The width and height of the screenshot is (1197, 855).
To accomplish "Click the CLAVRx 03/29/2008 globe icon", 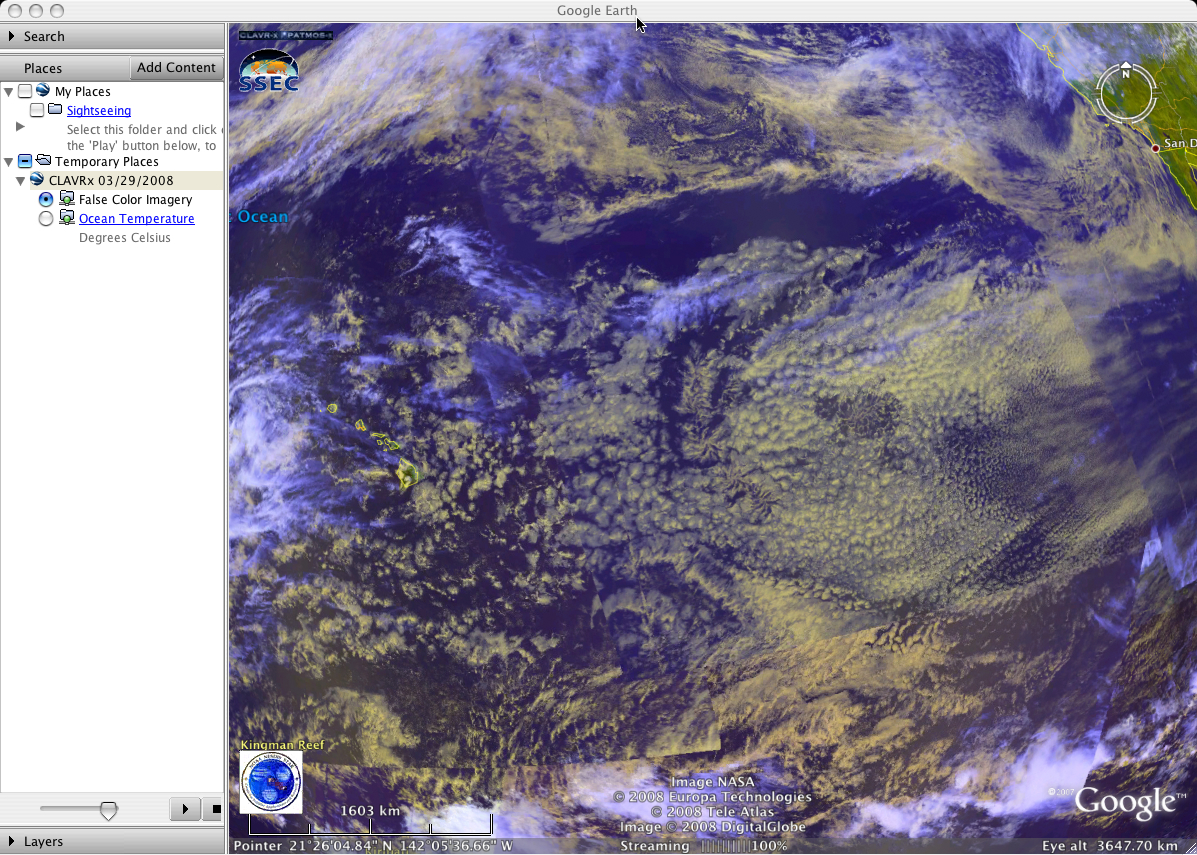I will pyautogui.click(x=37, y=179).
